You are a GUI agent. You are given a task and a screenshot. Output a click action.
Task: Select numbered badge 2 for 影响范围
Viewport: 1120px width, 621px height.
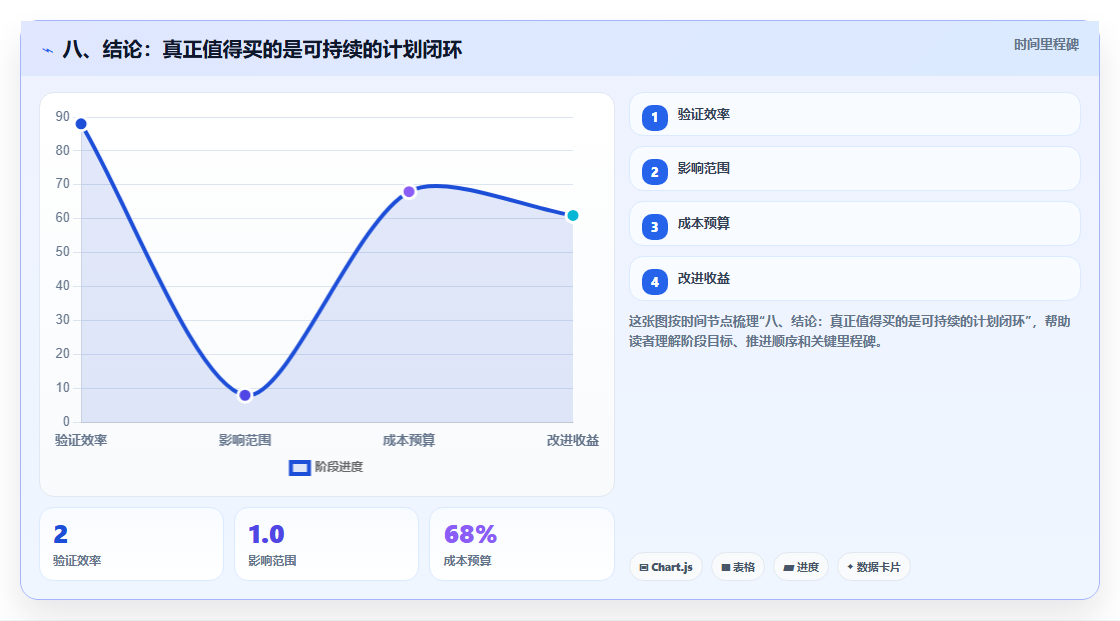tap(654, 172)
